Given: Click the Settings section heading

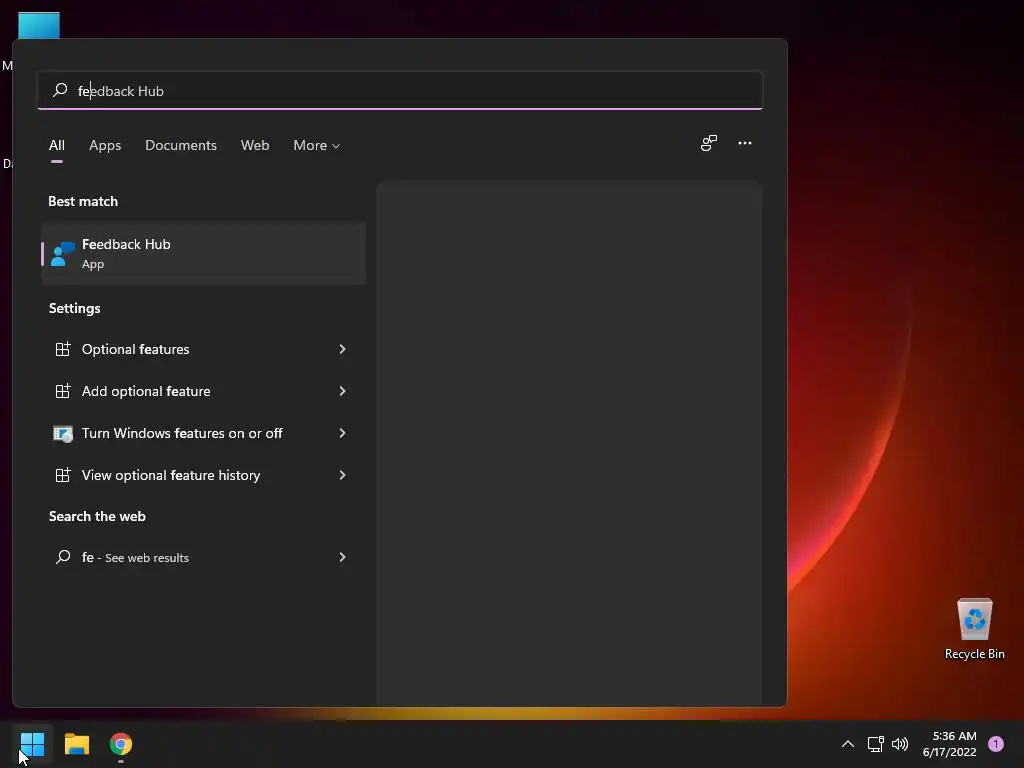Looking at the screenshot, I should click(x=74, y=308).
